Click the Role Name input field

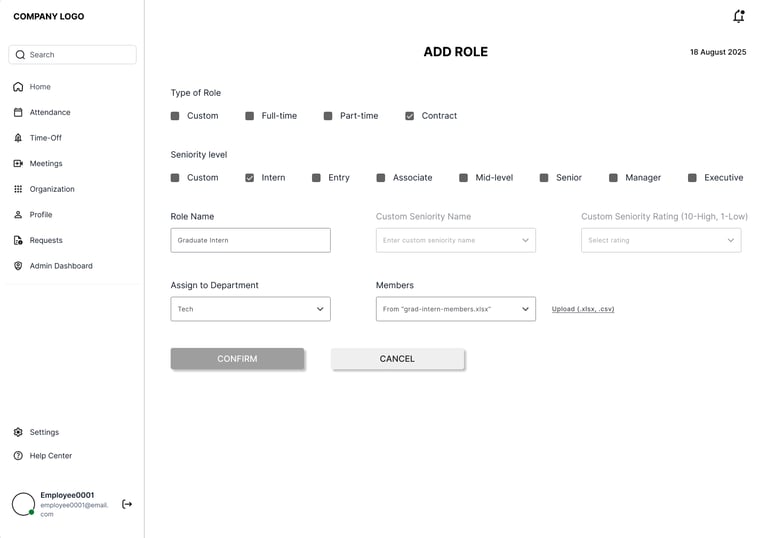(250, 240)
